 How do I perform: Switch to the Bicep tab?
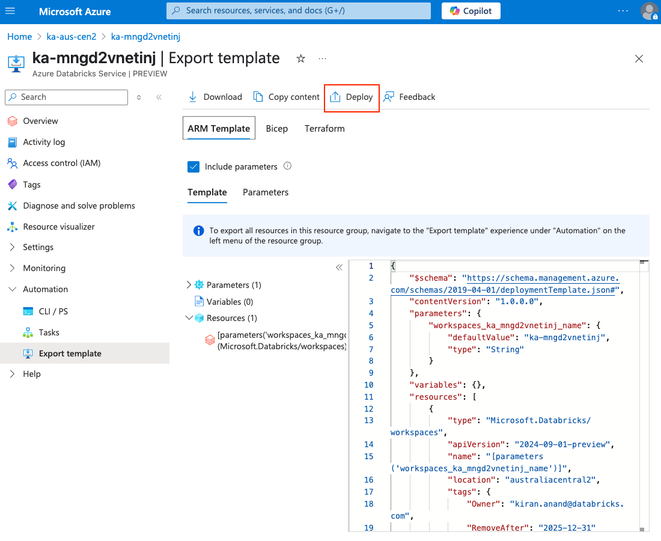pyautogui.click(x=277, y=129)
